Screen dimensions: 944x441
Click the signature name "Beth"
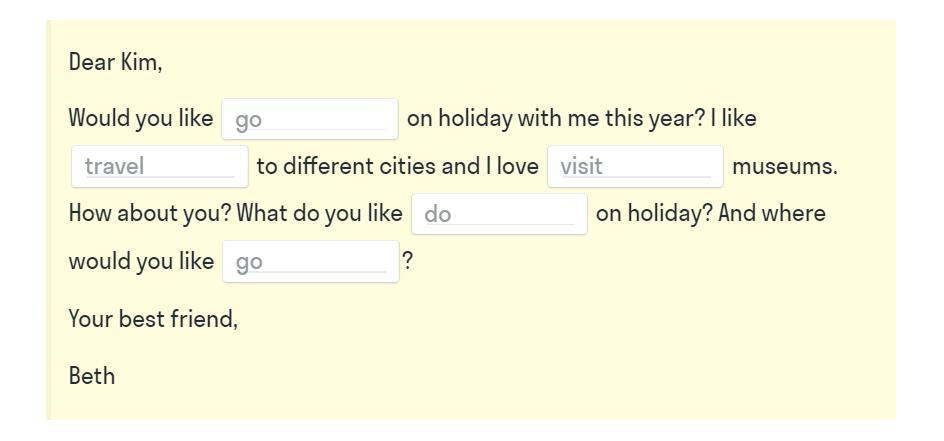point(92,377)
